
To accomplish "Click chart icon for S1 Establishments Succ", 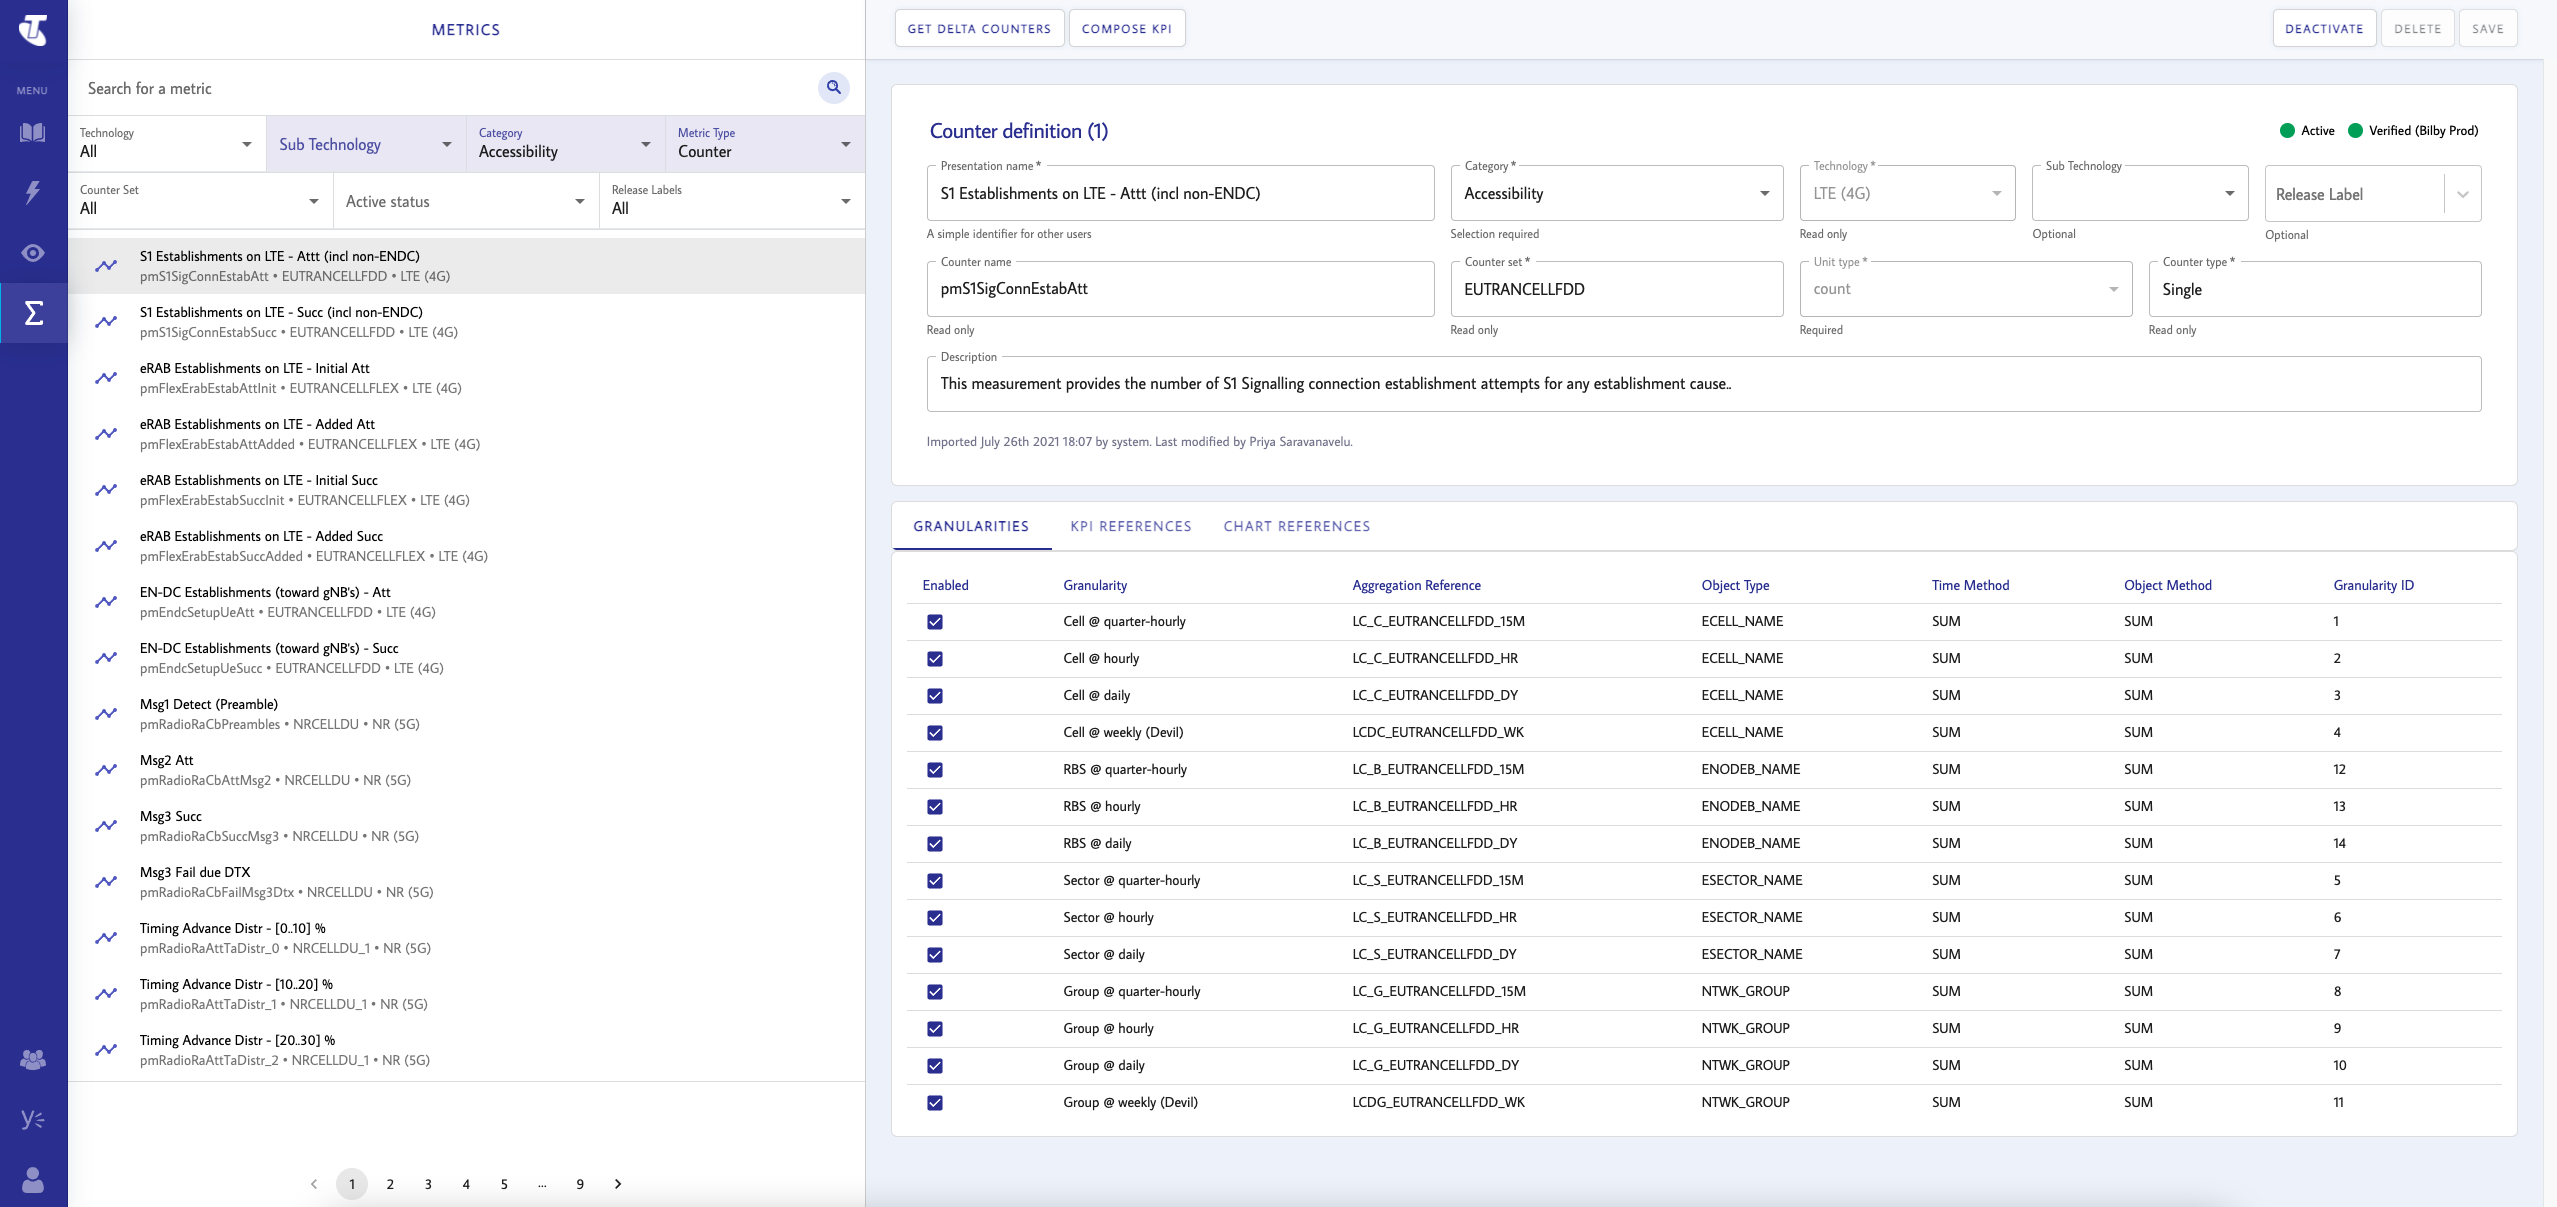I will (x=106, y=322).
